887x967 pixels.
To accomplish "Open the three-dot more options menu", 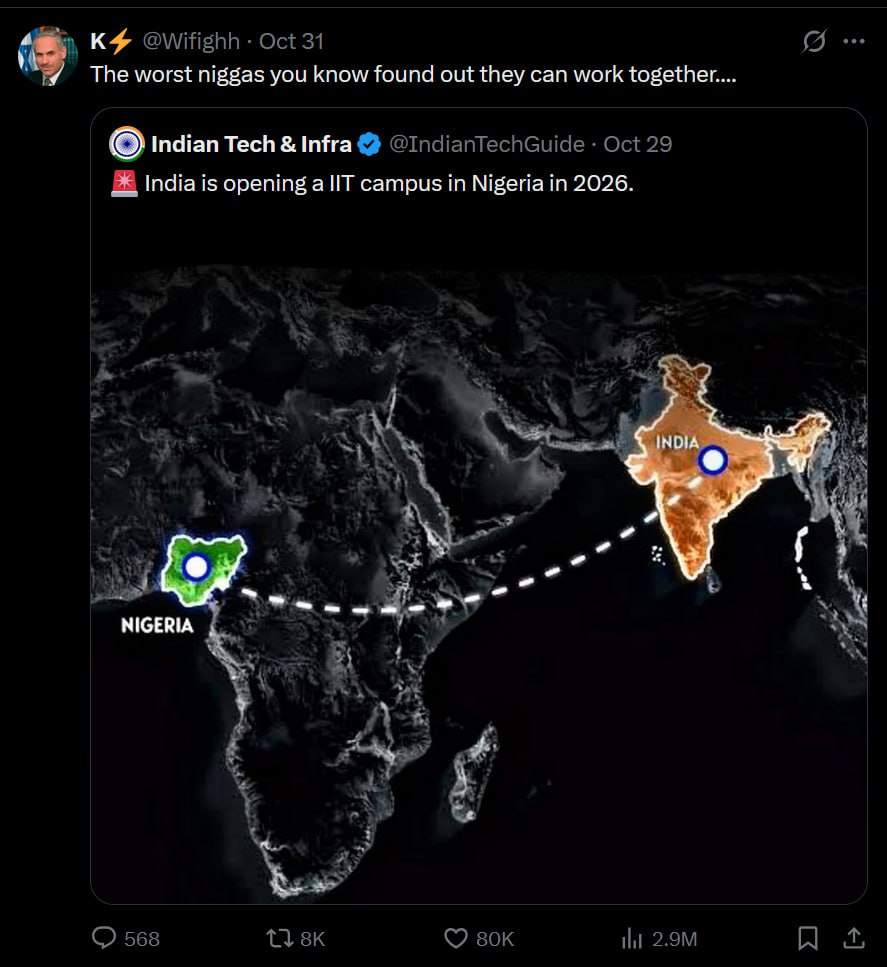I will pos(853,42).
